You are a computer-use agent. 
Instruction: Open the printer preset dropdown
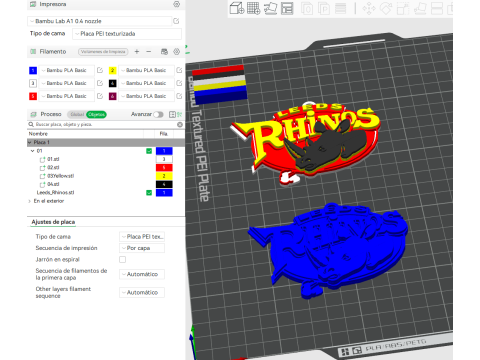[x=99, y=21]
